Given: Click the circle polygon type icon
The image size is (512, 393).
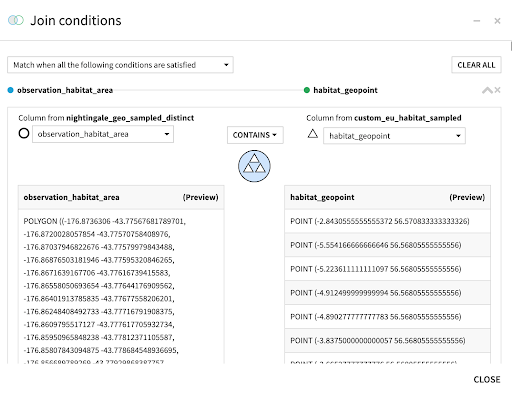Looking at the screenshot, I should (x=24, y=133).
